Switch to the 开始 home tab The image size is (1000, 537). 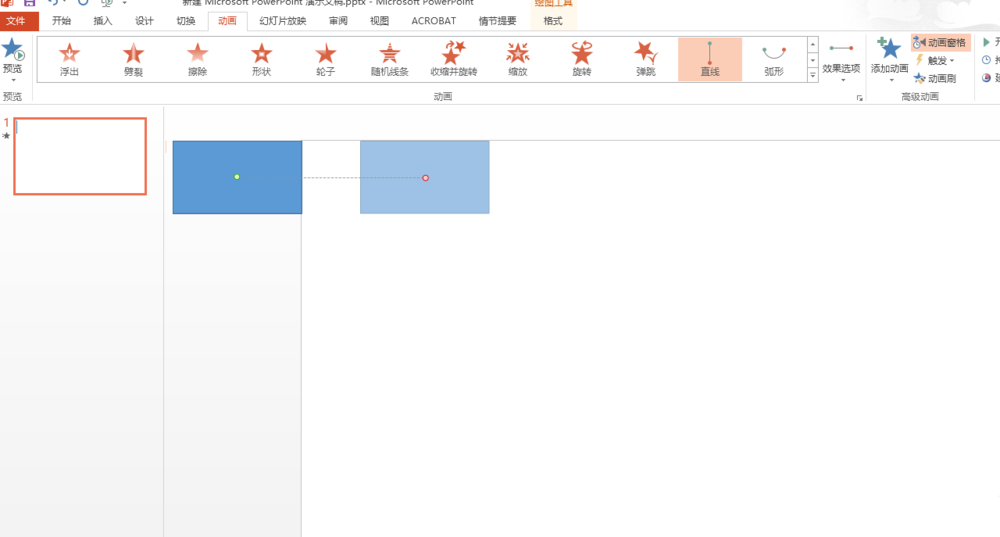(61, 21)
